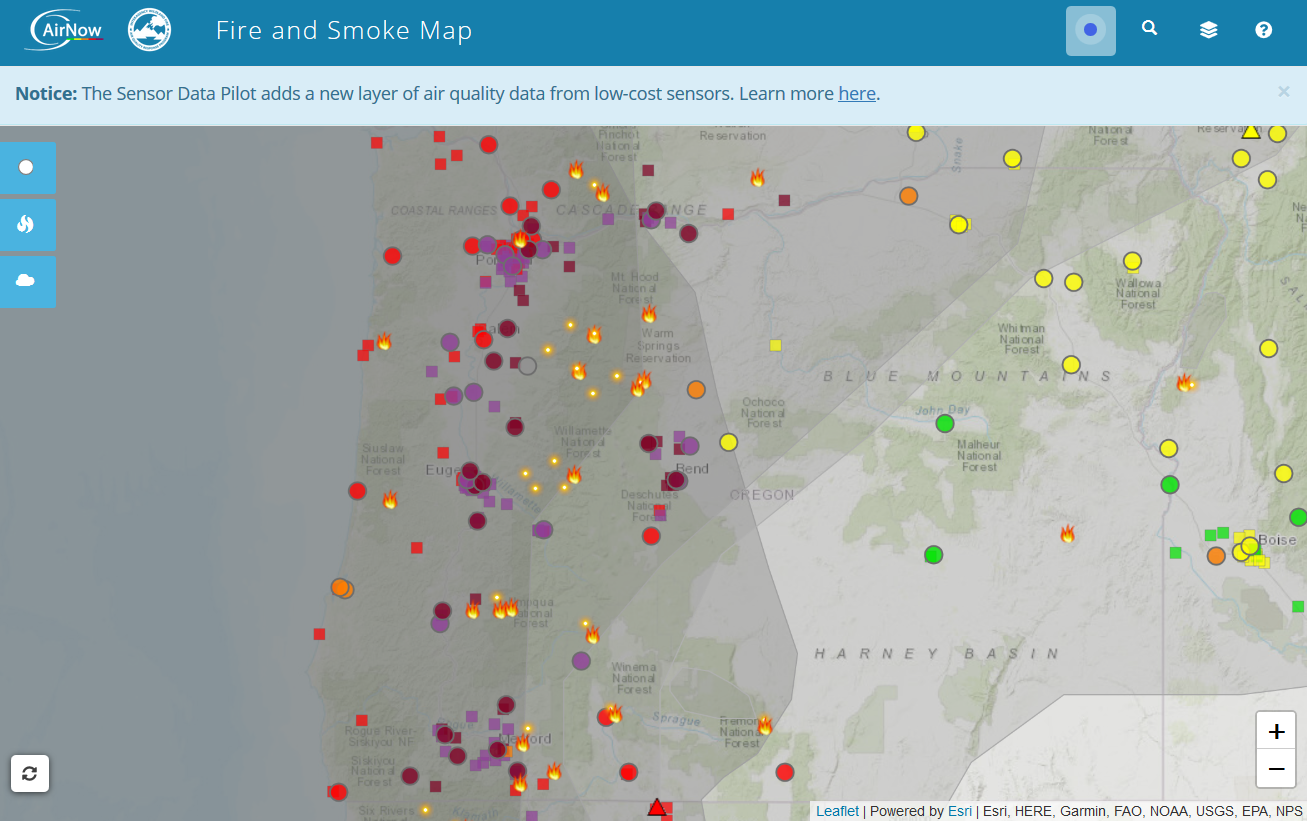The height and width of the screenshot is (821, 1307).
Task: Open the help question mark
Action: tap(1264, 30)
